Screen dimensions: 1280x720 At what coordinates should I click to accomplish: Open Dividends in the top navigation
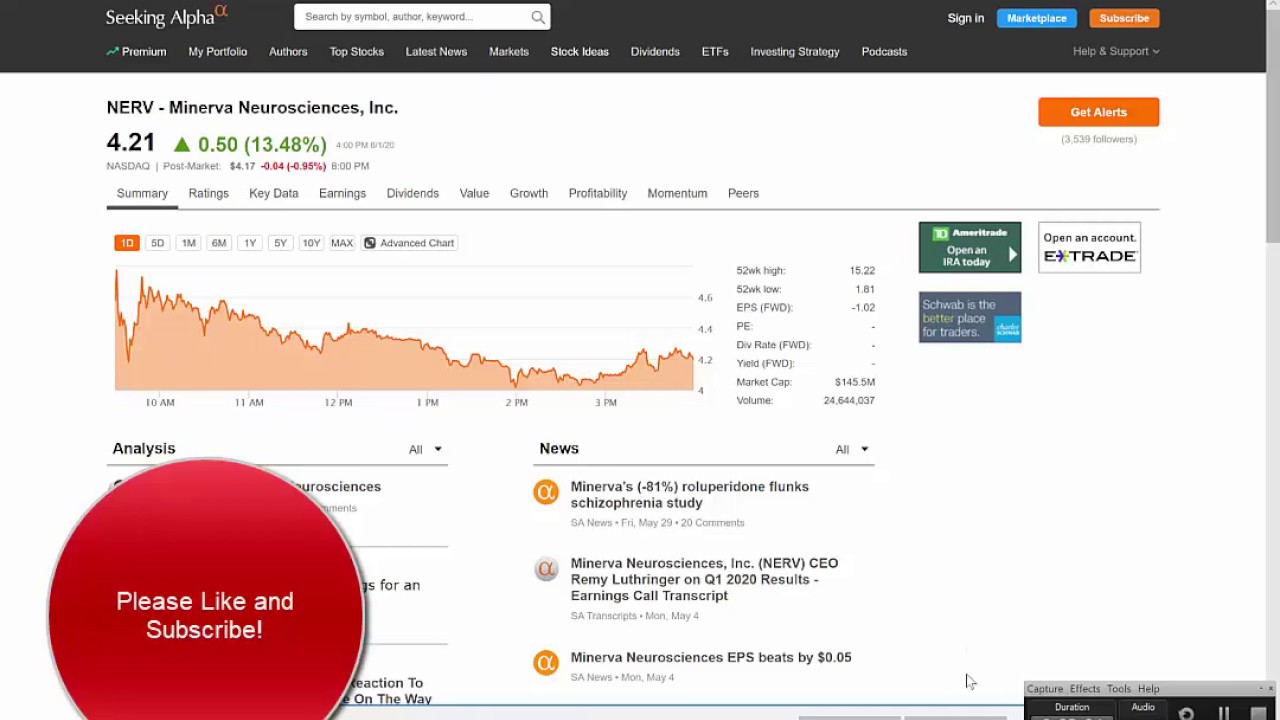(x=655, y=52)
